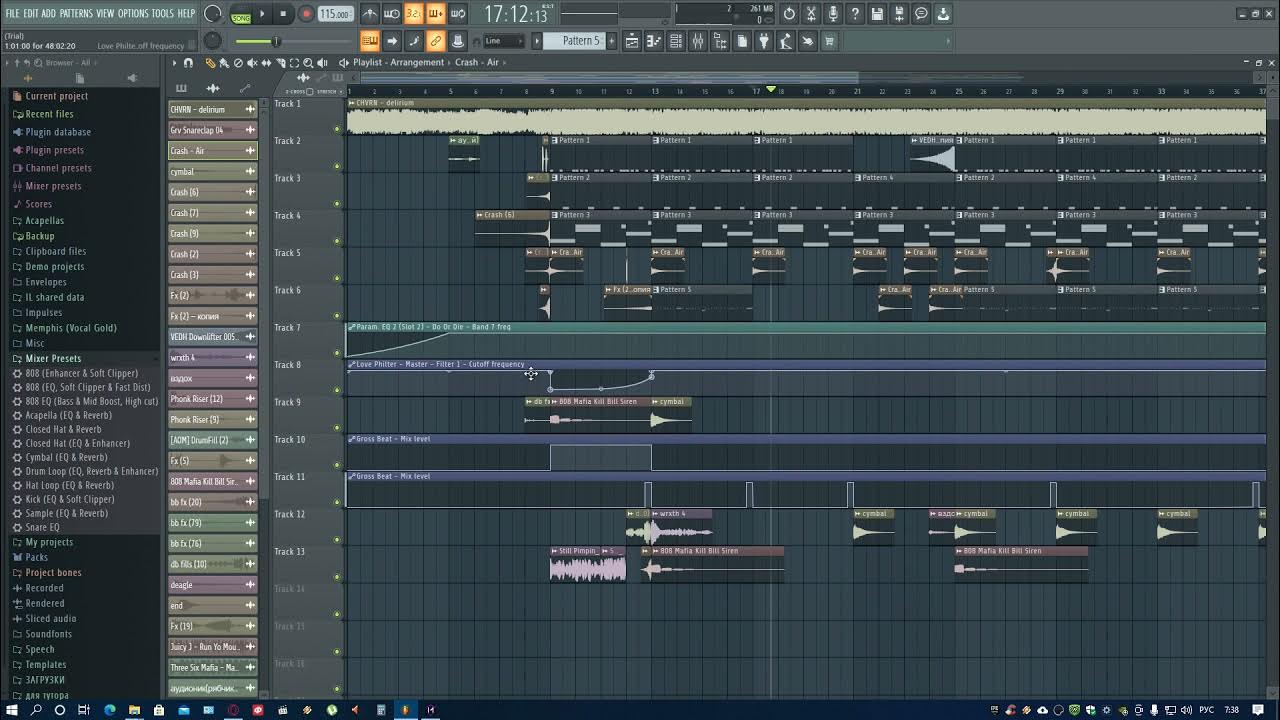1280x720 pixels.
Task: Open the pattern selector arrow before Pattern 5
Action: (536, 41)
